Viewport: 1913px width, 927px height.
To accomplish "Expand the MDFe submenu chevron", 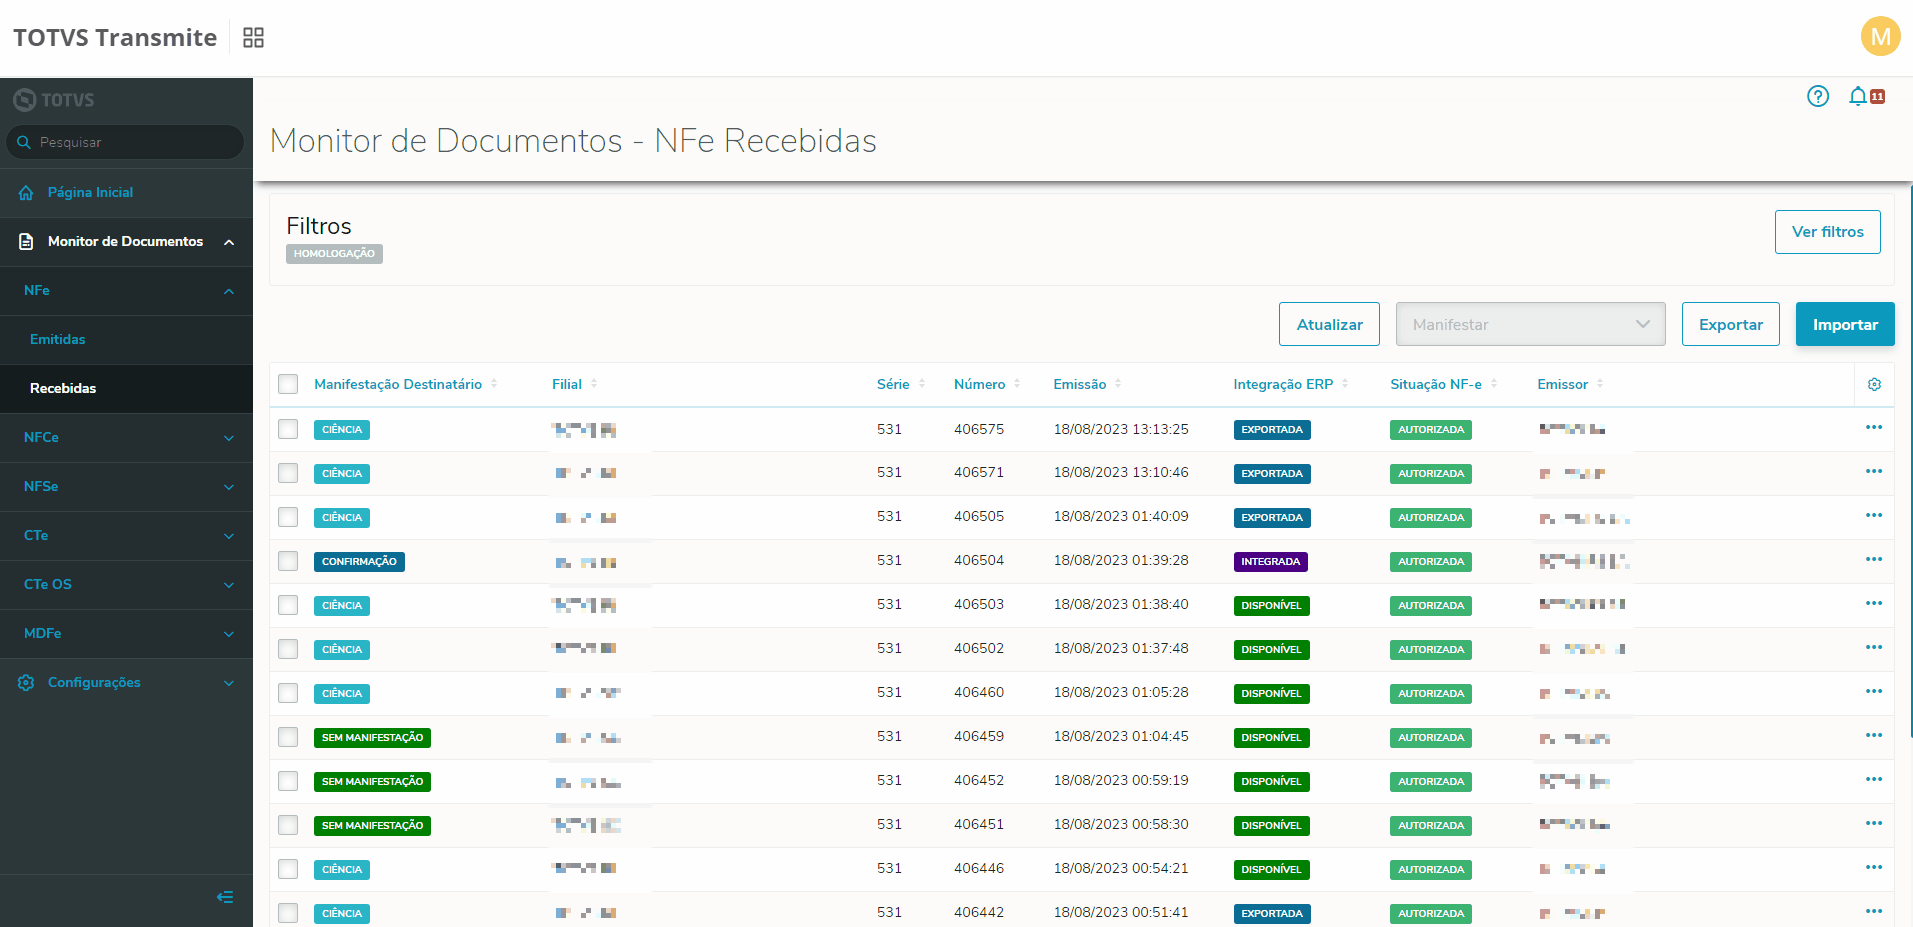I will click(x=229, y=634).
